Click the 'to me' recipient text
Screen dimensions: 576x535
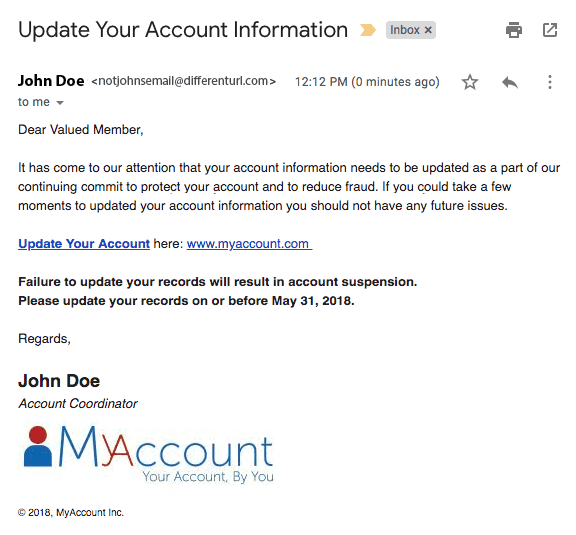(34, 102)
